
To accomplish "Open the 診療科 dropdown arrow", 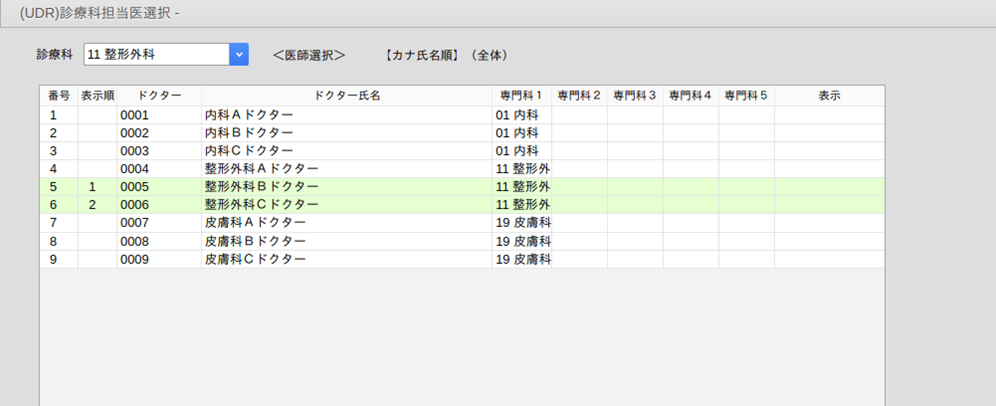I will 239,55.
